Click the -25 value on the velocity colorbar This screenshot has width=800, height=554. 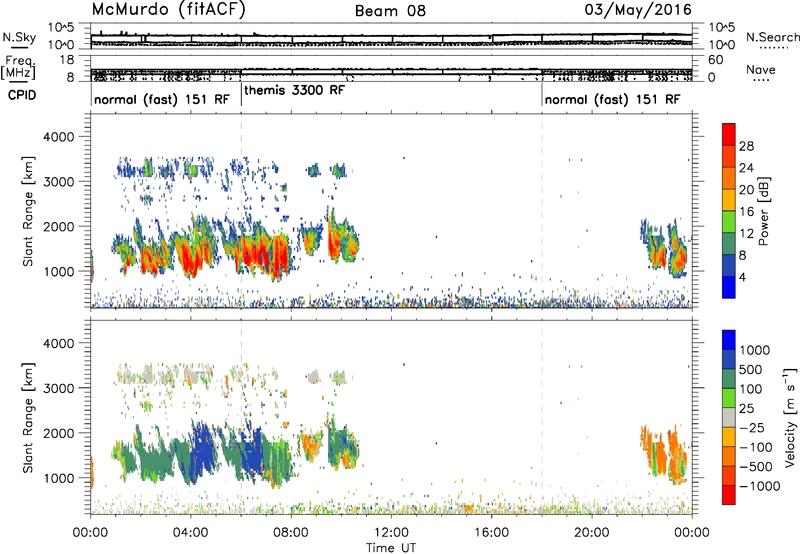[x=752, y=428]
